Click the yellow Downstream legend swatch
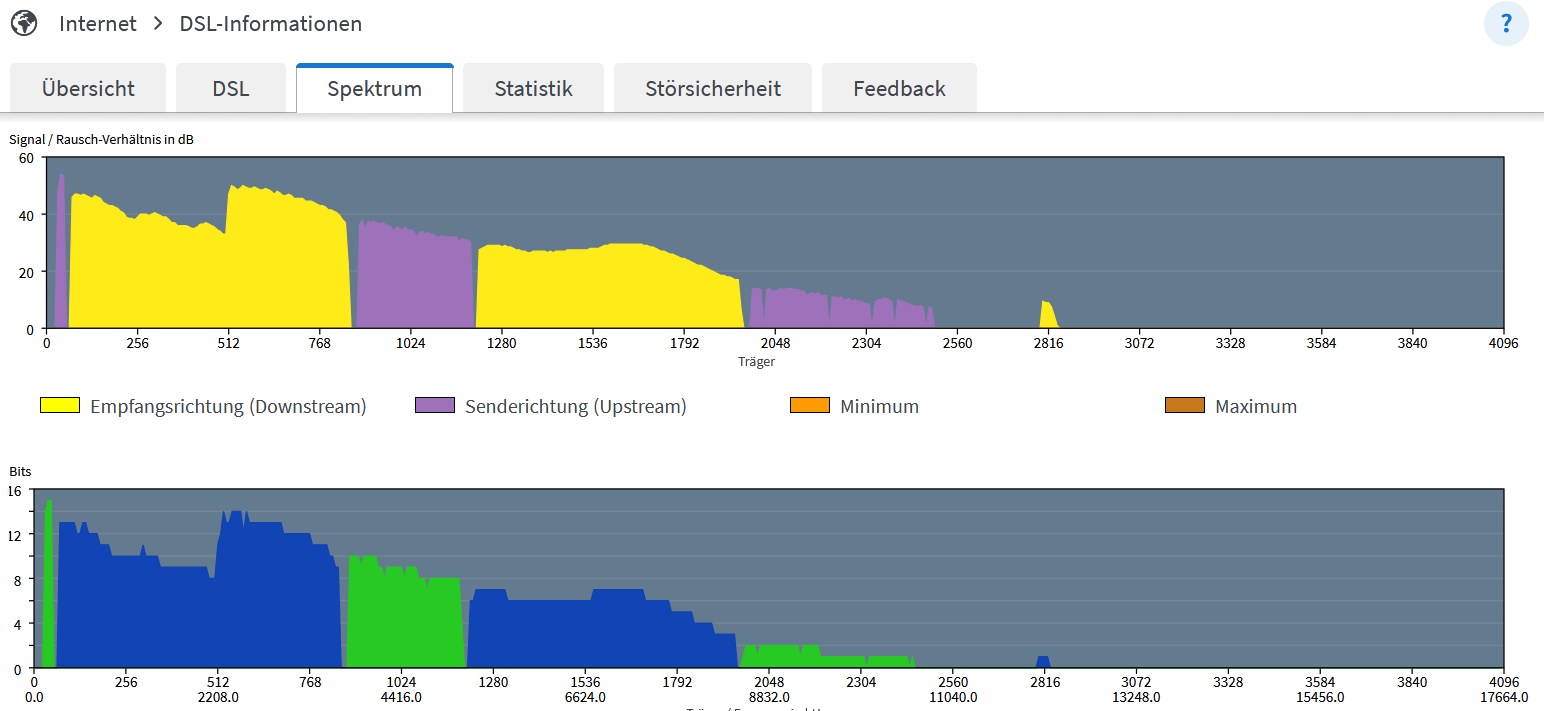The width and height of the screenshot is (1544, 711). click(x=60, y=406)
